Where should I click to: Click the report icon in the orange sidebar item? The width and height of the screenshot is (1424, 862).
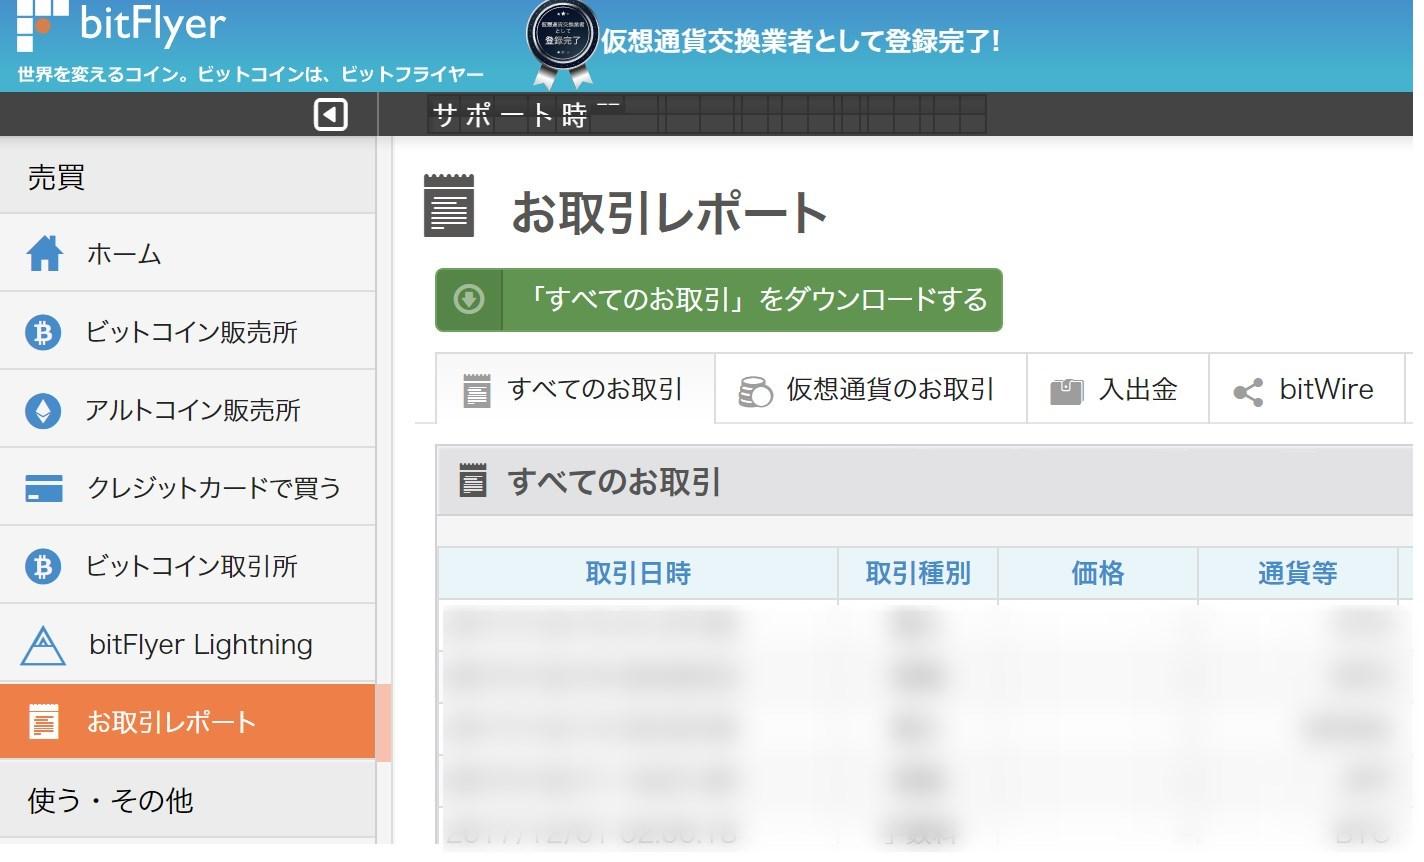click(x=43, y=722)
